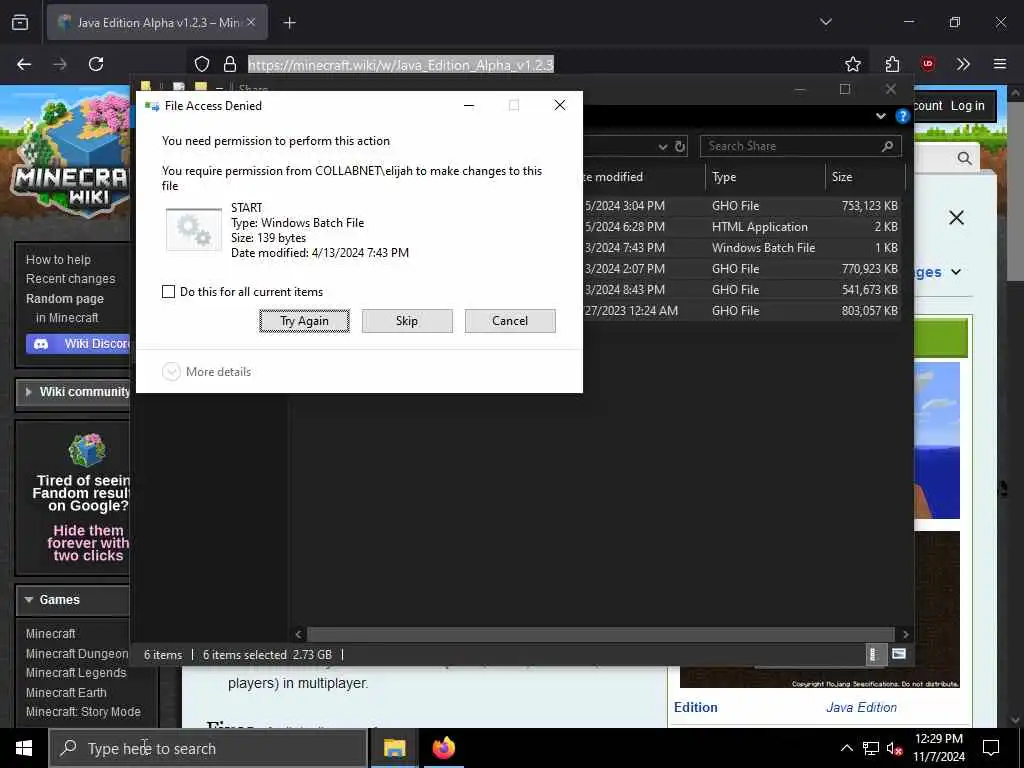Open the muted volume tray icon
1024x768 pixels.
point(895,748)
